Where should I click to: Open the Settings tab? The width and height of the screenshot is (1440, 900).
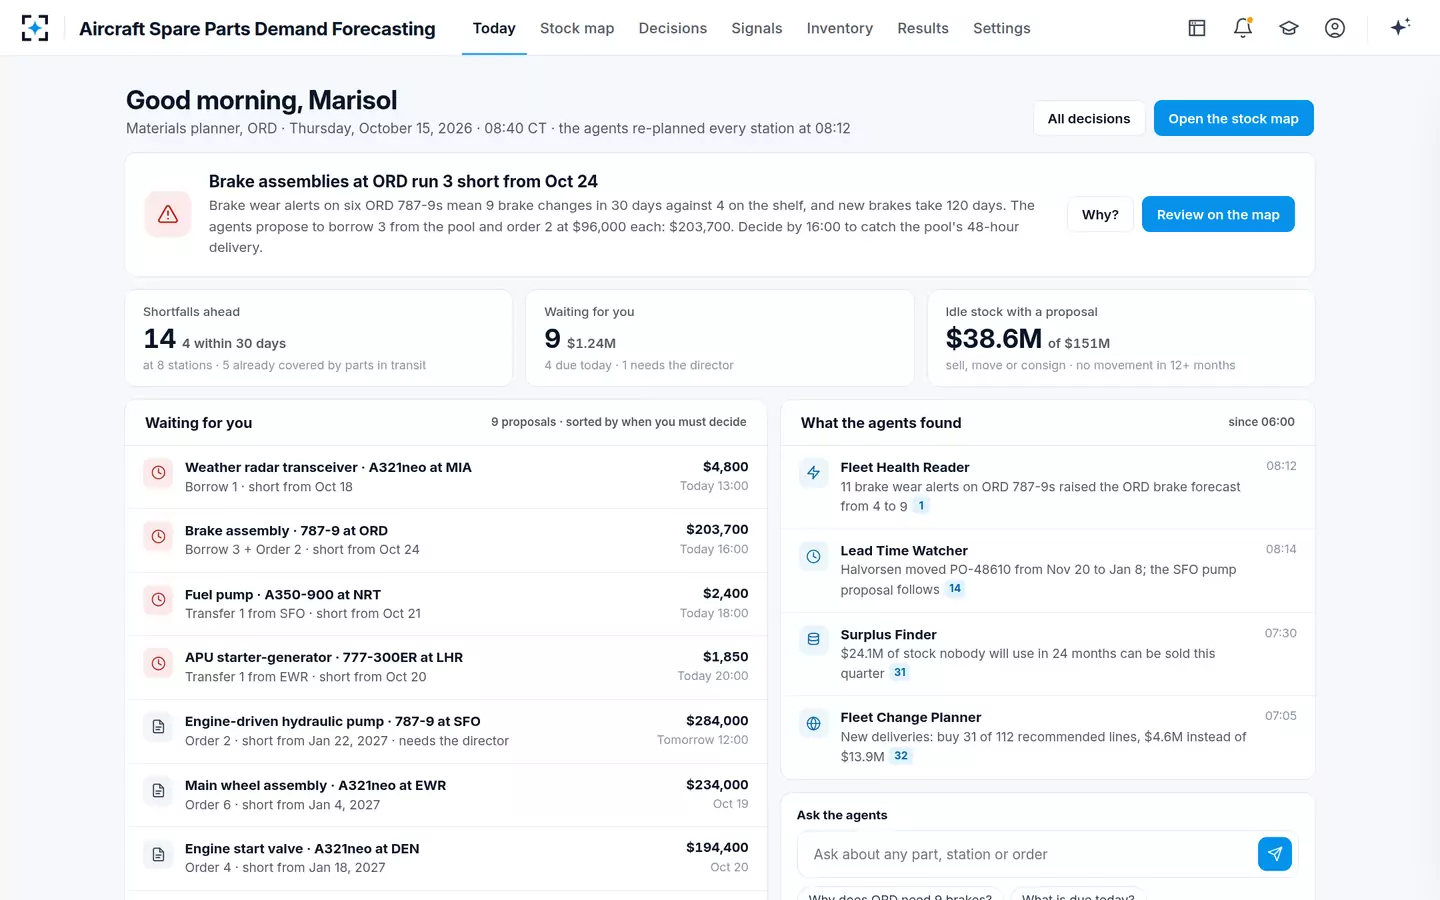(1002, 28)
